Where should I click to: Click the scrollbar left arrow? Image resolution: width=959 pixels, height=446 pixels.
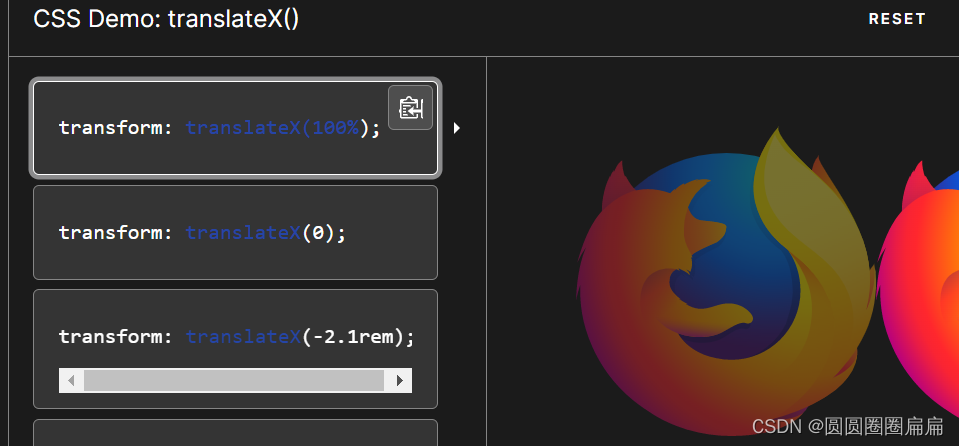[x=71, y=381]
